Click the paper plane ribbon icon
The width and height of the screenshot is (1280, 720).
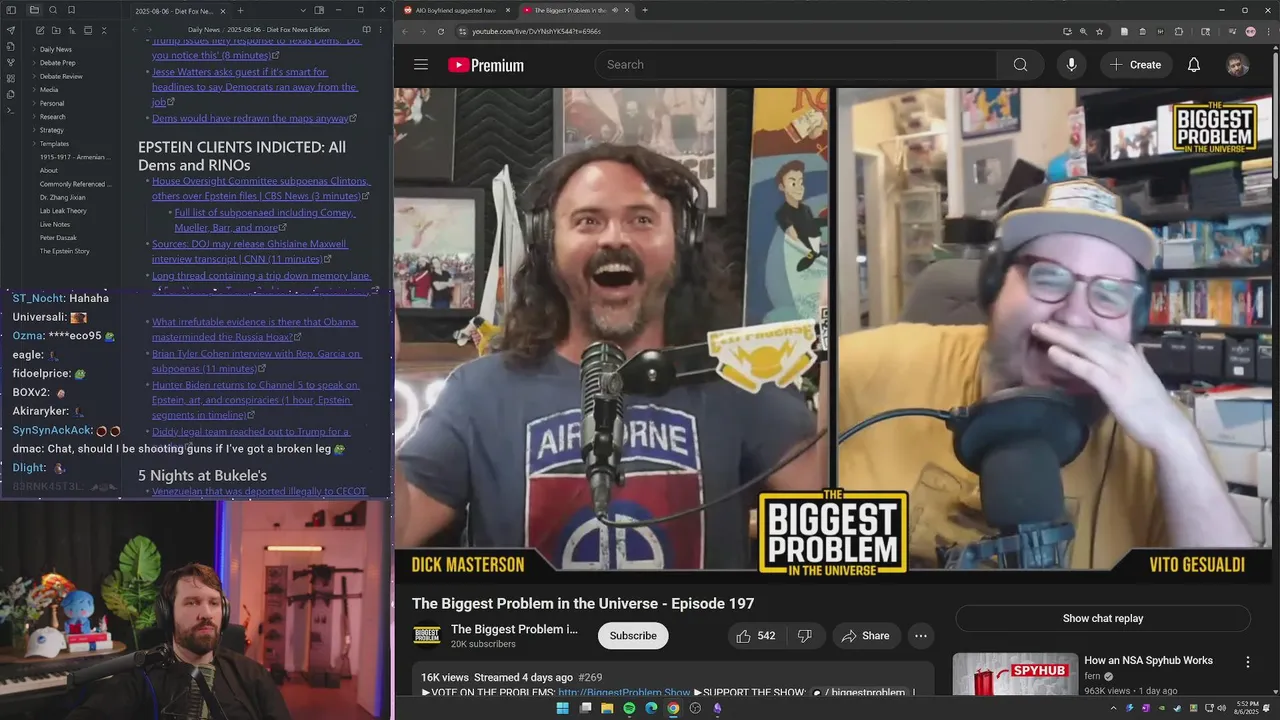pos(11,31)
